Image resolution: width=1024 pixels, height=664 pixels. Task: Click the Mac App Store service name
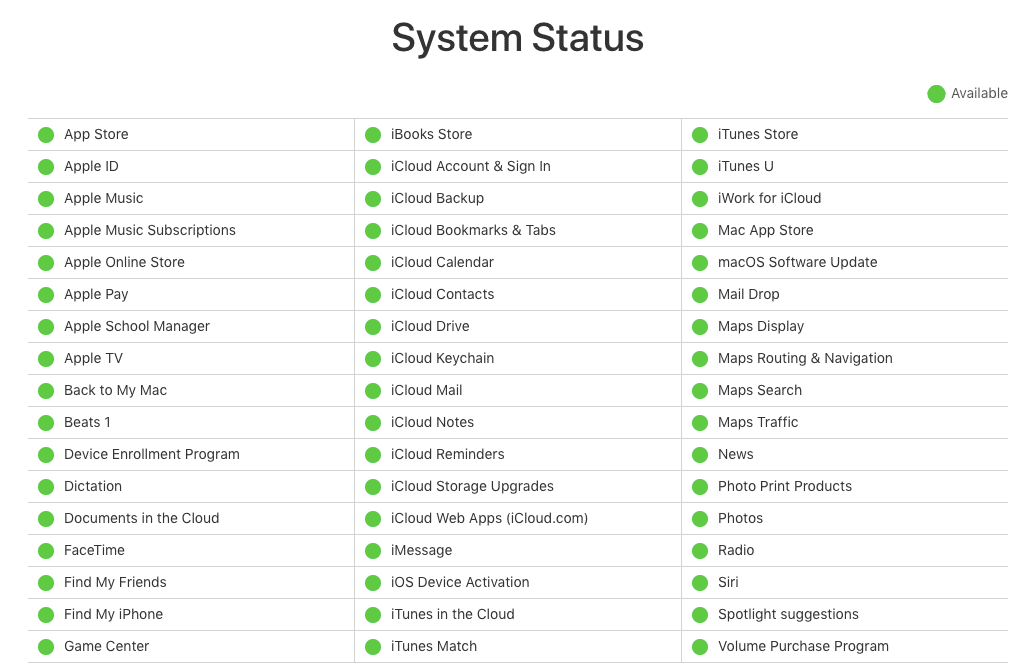click(x=766, y=230)
